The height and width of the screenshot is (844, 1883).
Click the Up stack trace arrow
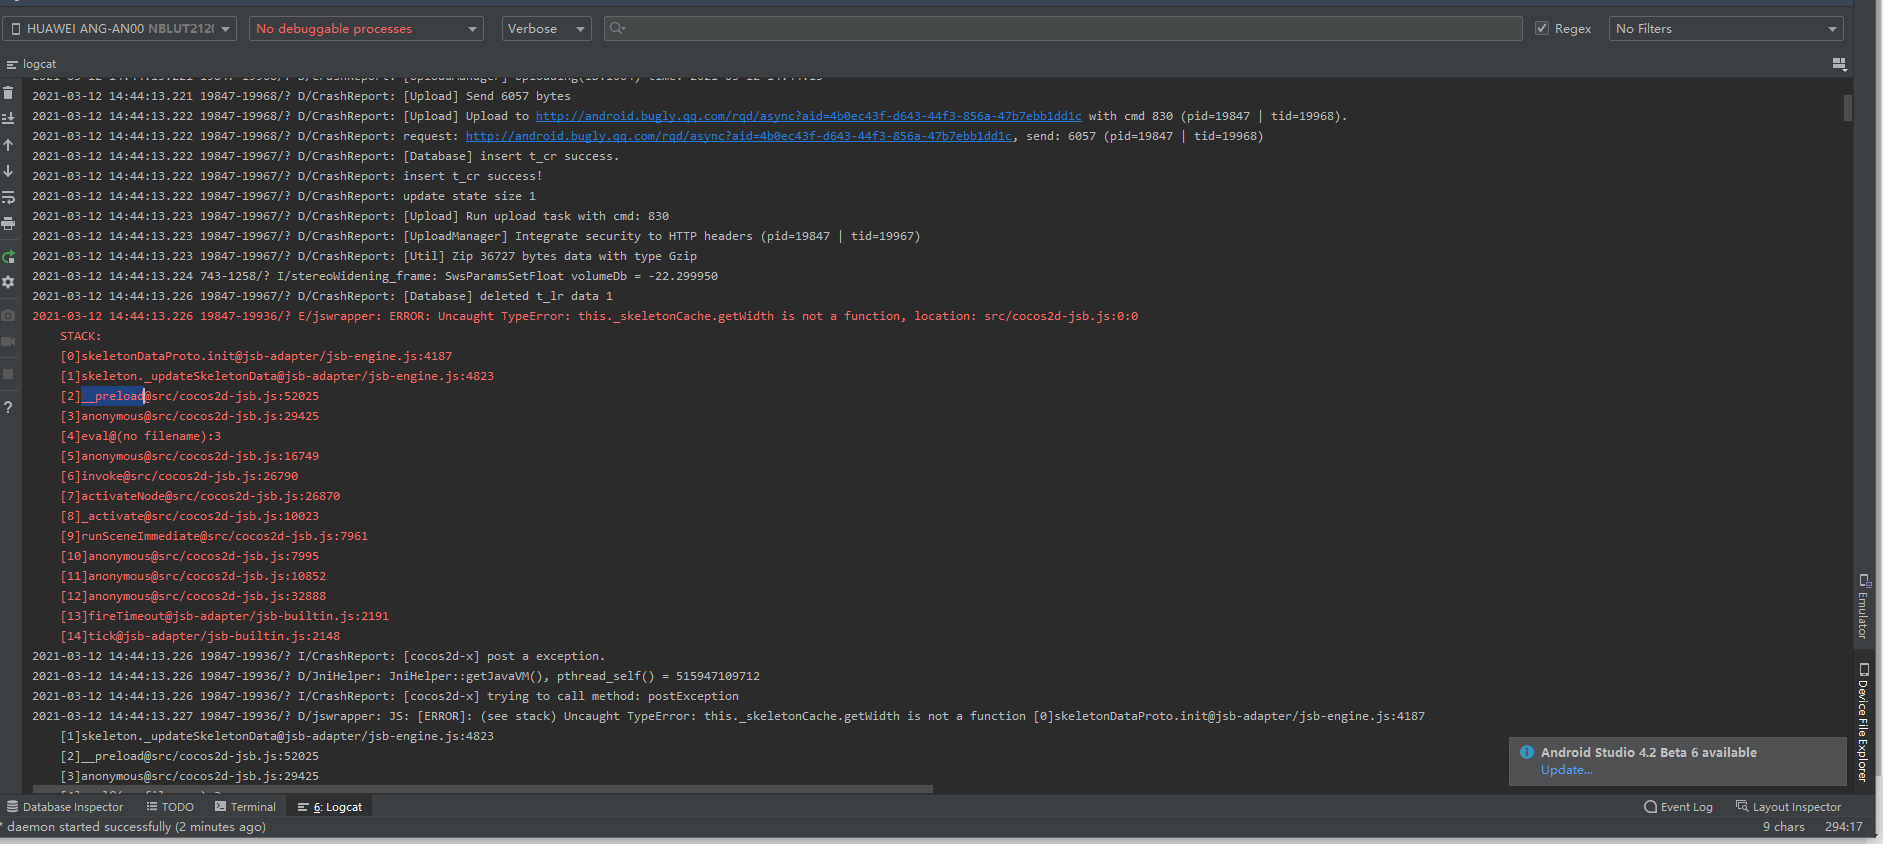coord(8,145)
